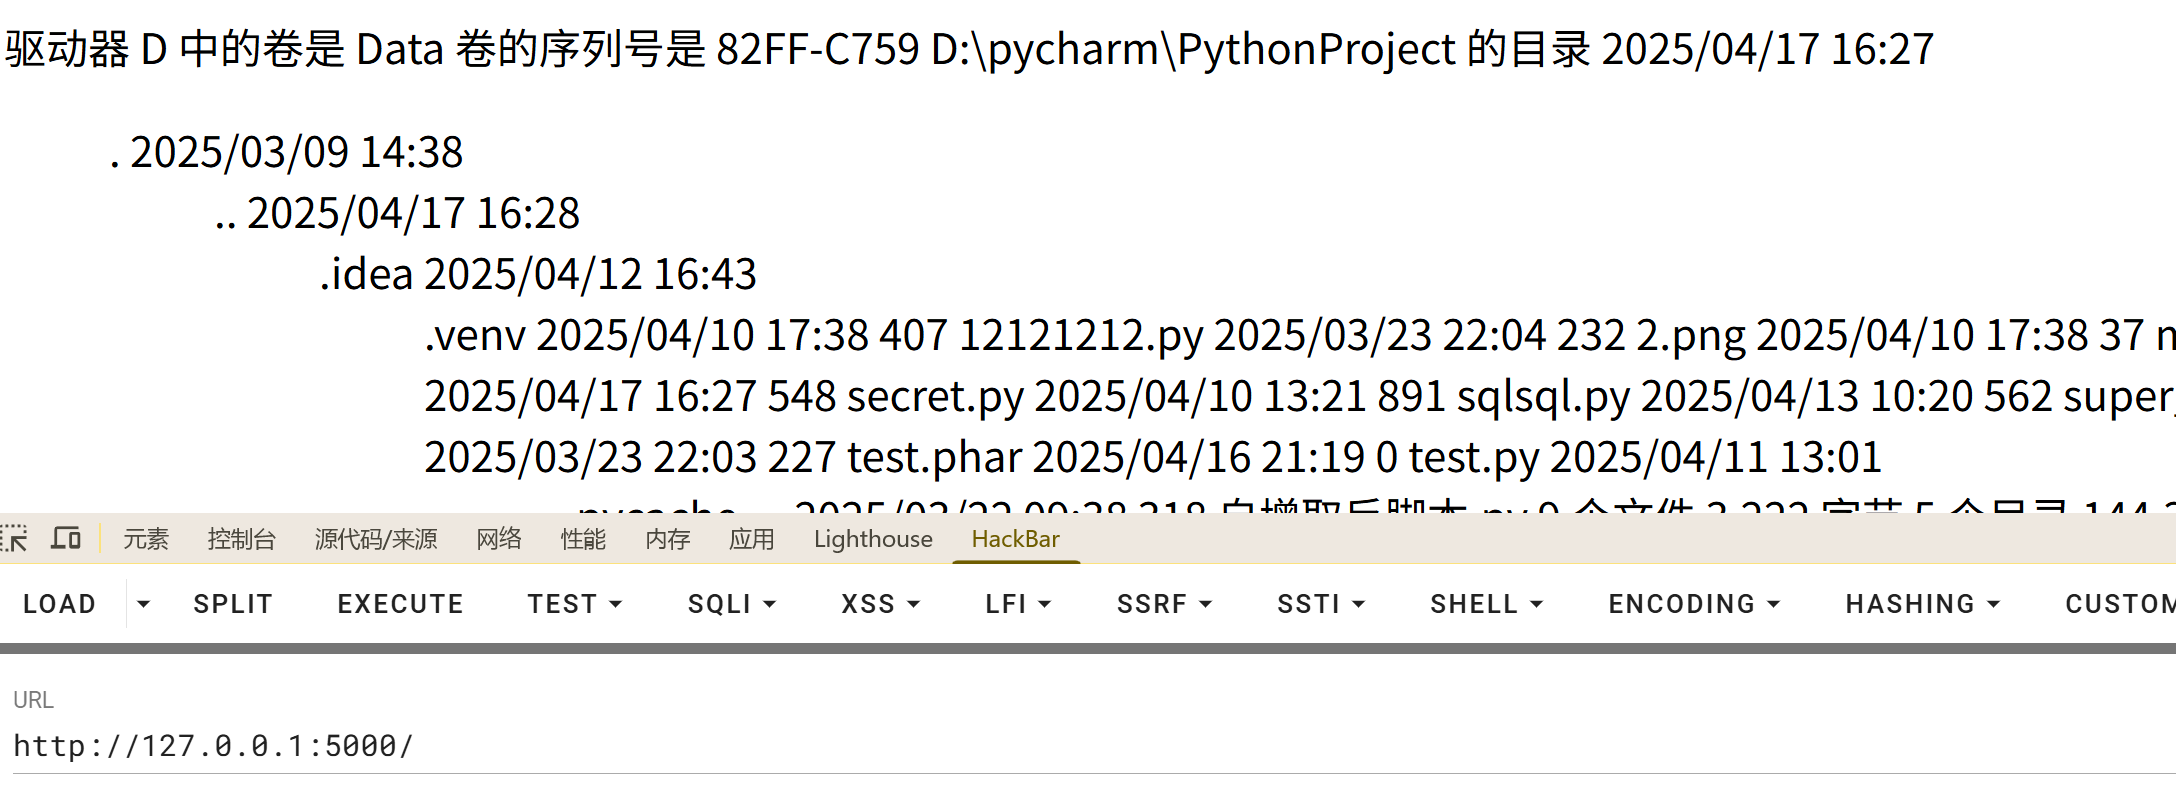Open the ENCODING dropdown menu
2176x789 pixels.
[x=1694, y=604]
